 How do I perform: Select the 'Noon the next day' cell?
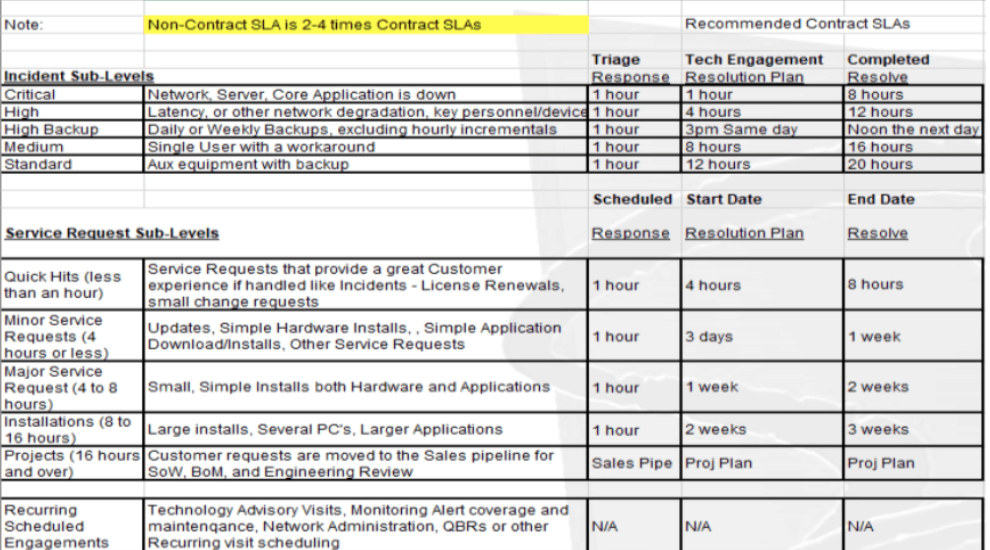pos(912,129)
